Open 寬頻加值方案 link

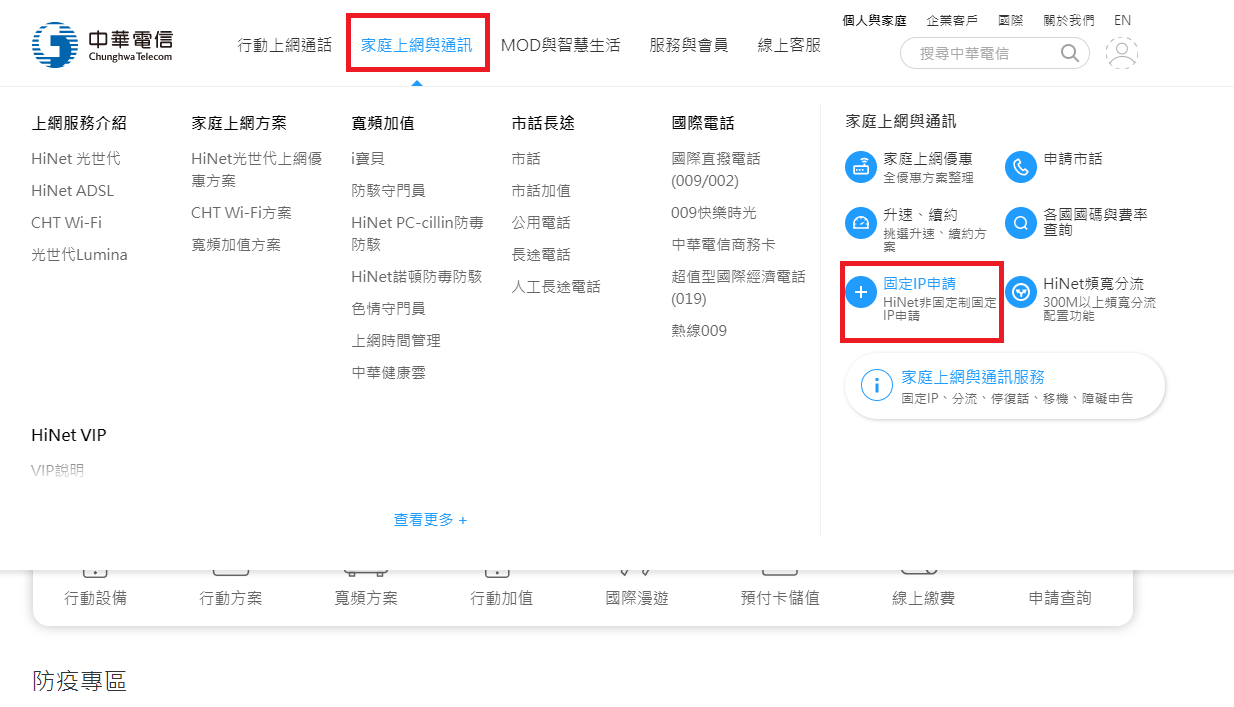pyautogui.click(x=236, y=245)
